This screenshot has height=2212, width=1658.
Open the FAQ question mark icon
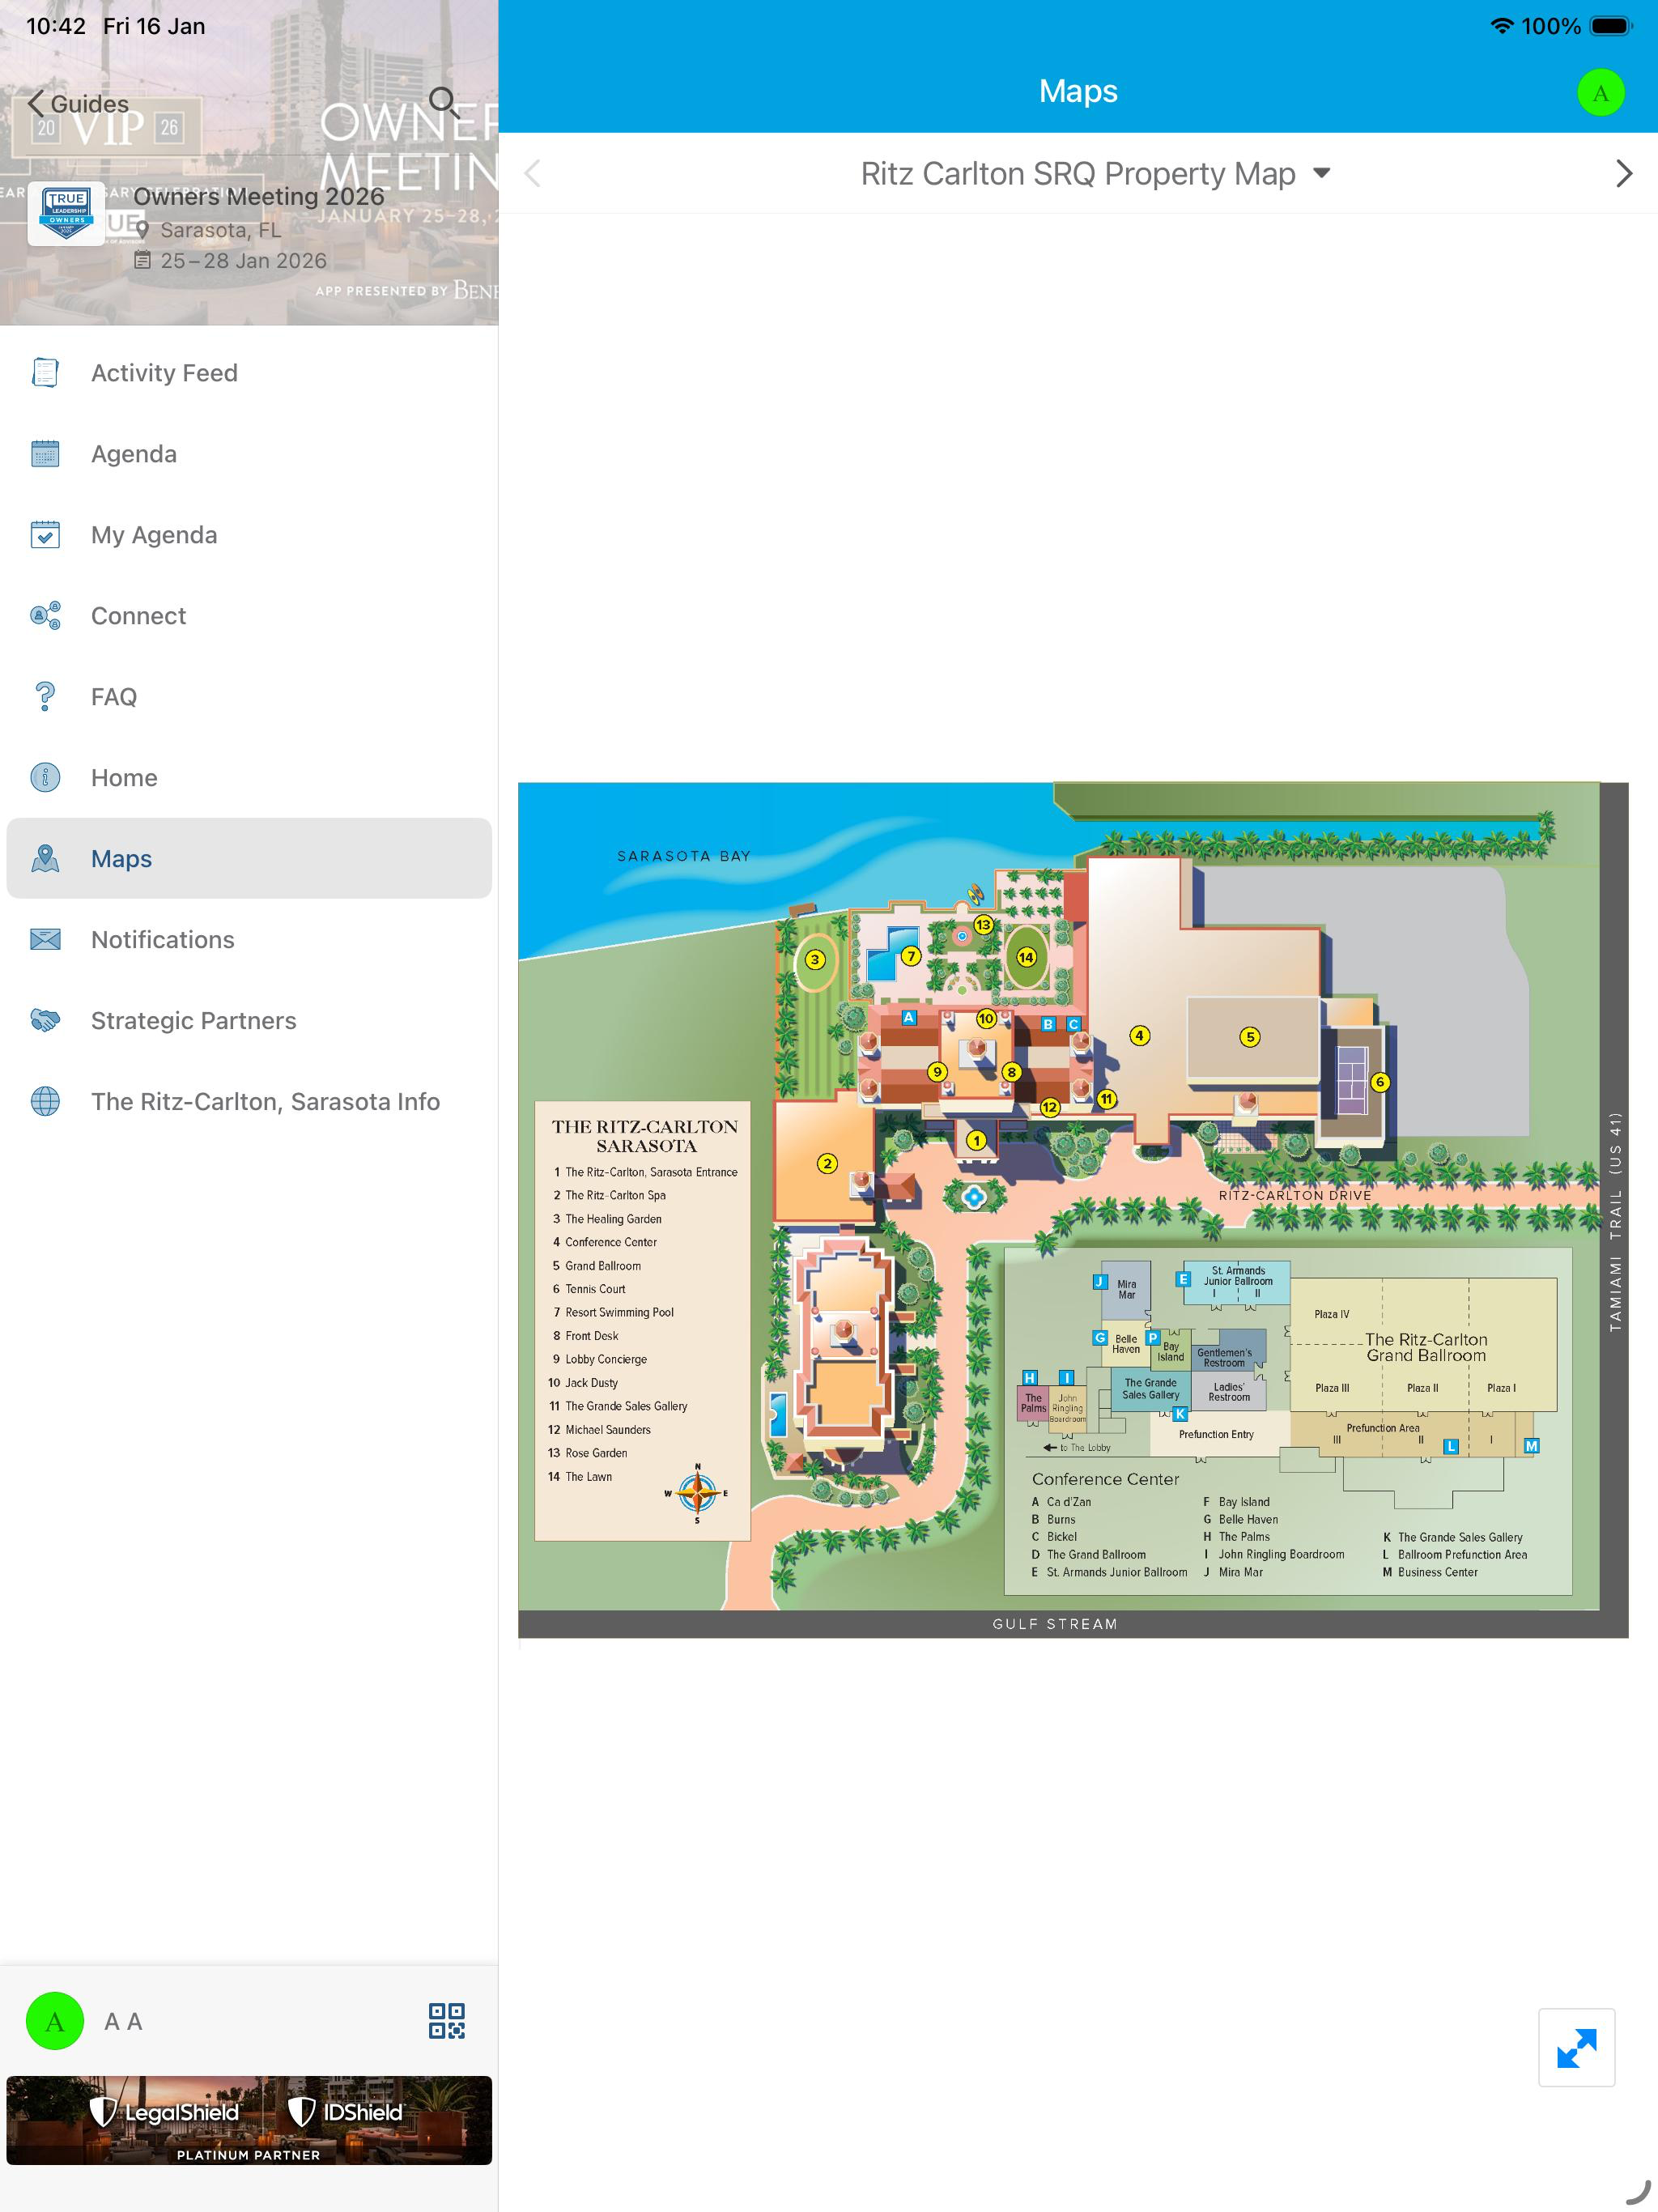point(45,697)
